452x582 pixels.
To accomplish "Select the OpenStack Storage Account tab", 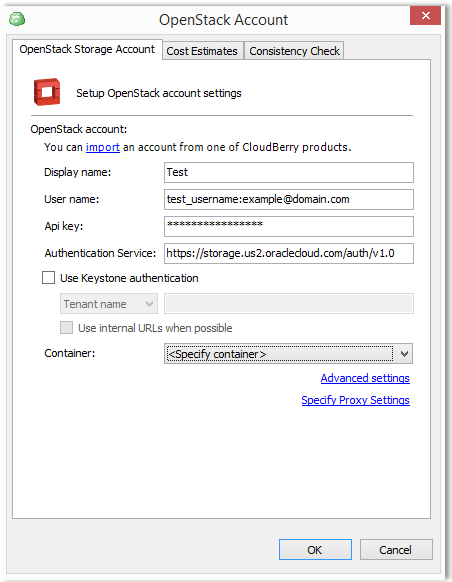I will tap(87, 49).
